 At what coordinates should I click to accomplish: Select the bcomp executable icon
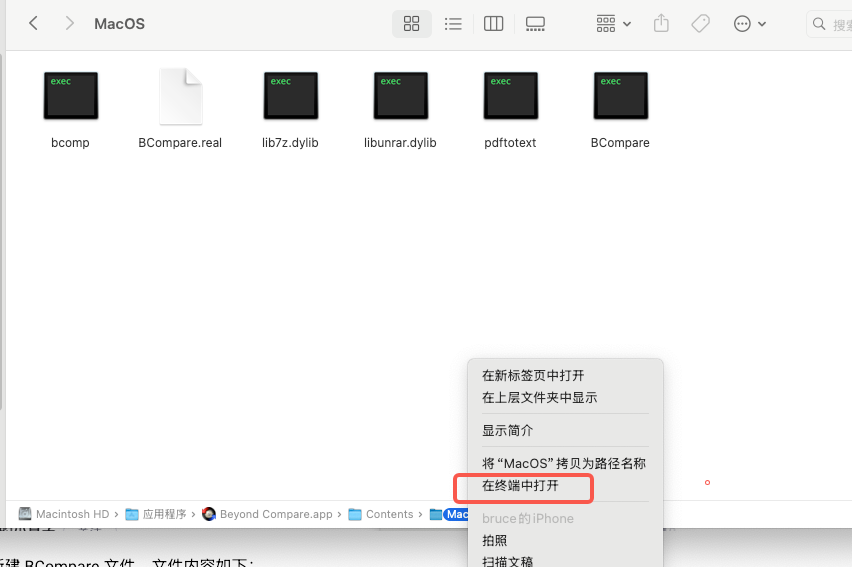(x=71, y=96)
